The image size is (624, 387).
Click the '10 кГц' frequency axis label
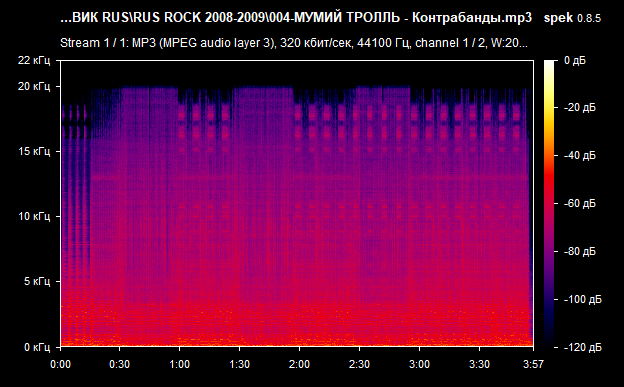coord(34,217)
